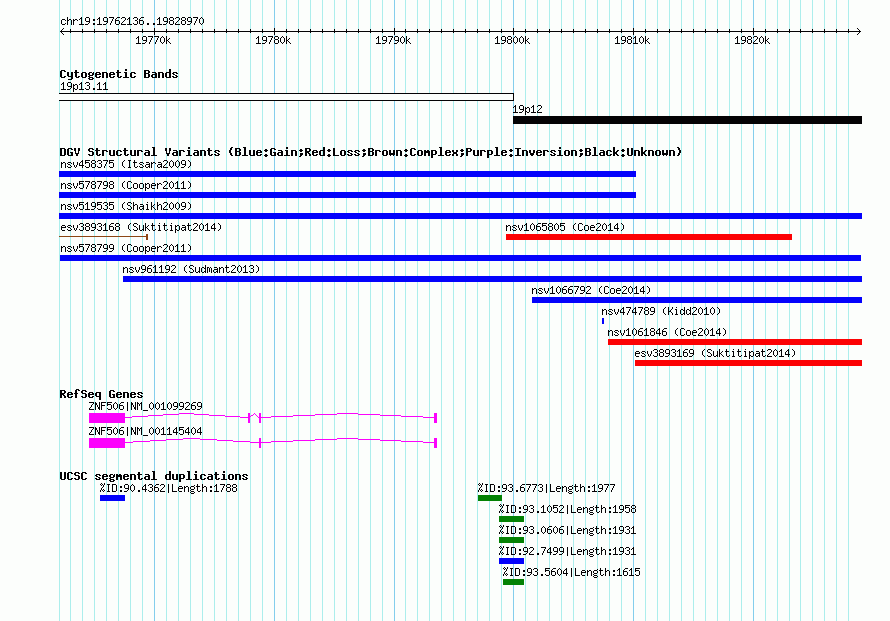Click the 19800k ruler tick label

512,40
